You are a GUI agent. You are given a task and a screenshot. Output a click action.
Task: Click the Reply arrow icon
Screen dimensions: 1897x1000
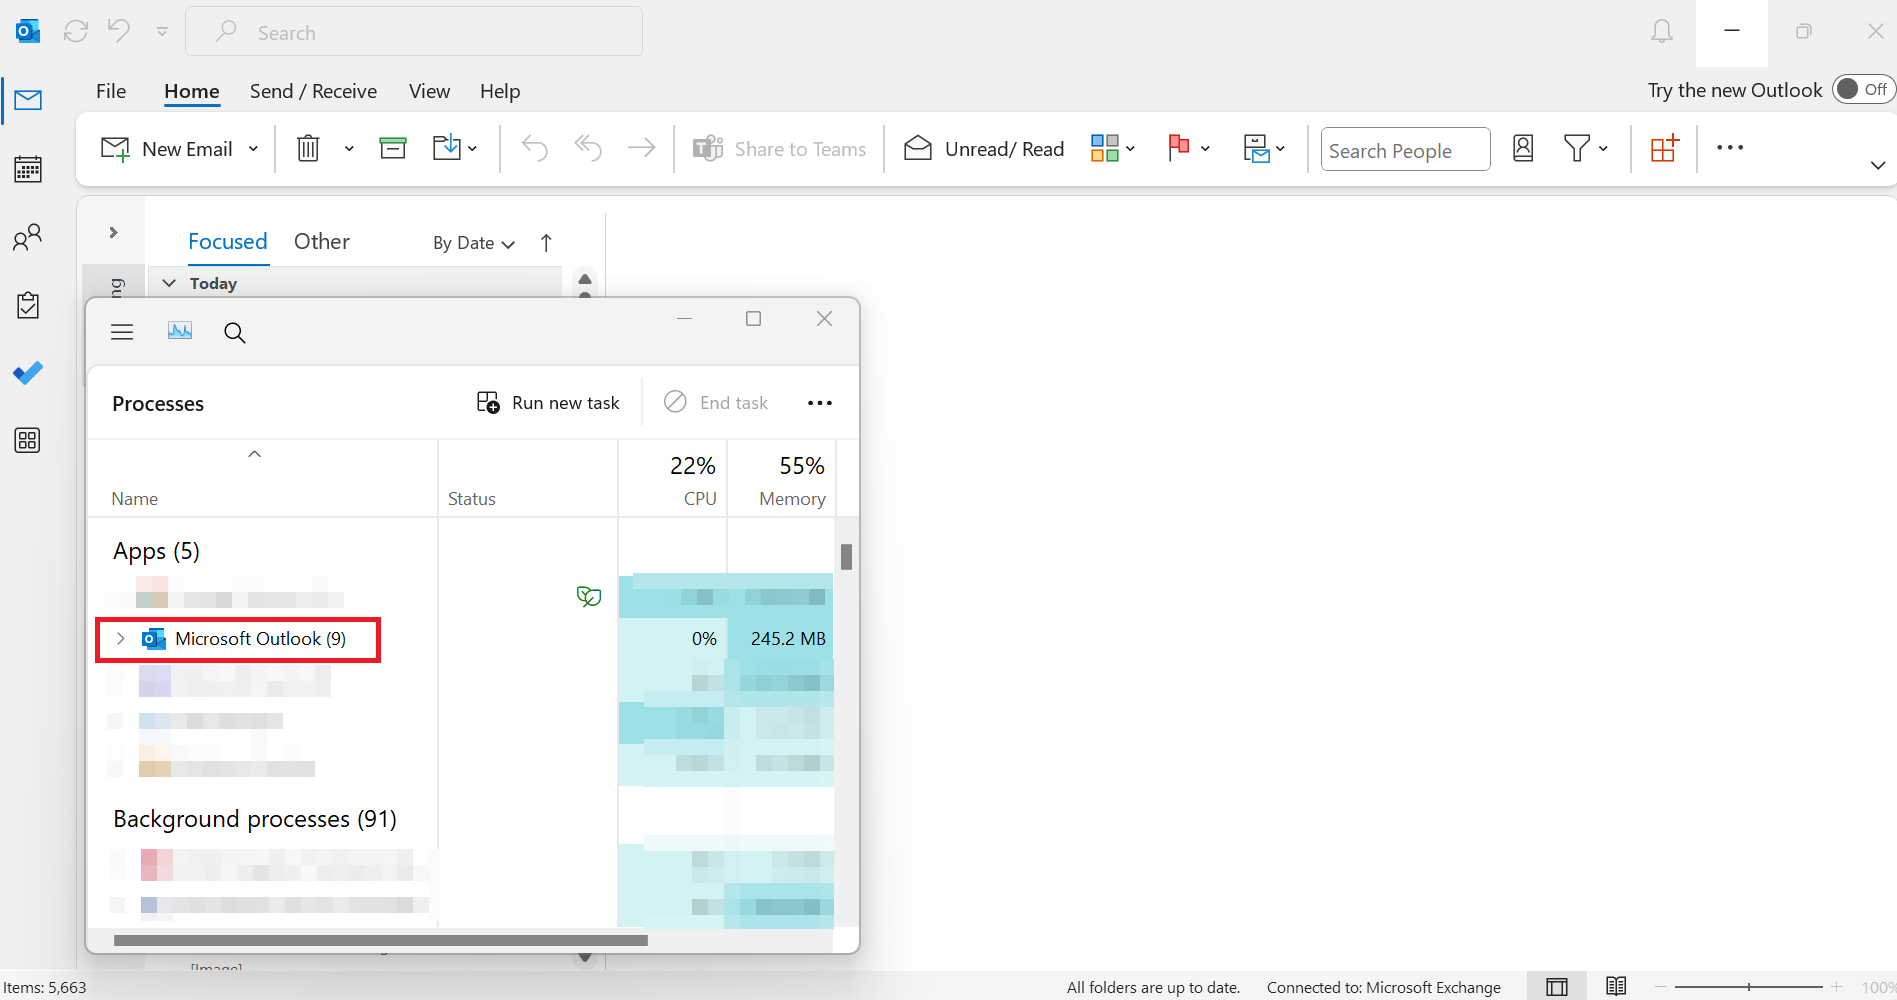tap(535, 148)
